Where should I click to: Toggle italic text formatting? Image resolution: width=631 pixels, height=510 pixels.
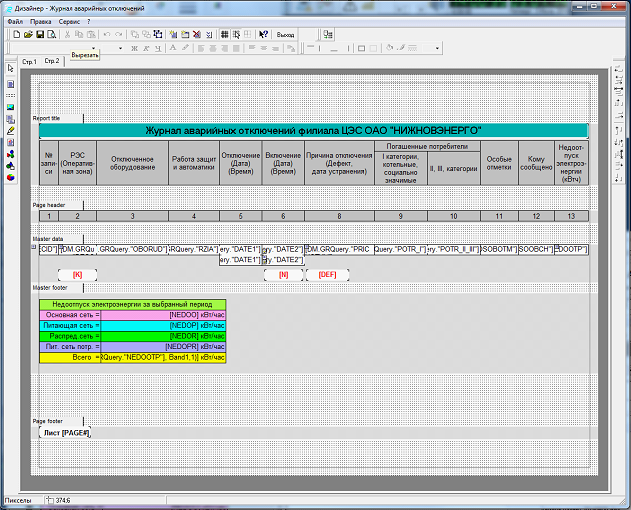[145, 47]
